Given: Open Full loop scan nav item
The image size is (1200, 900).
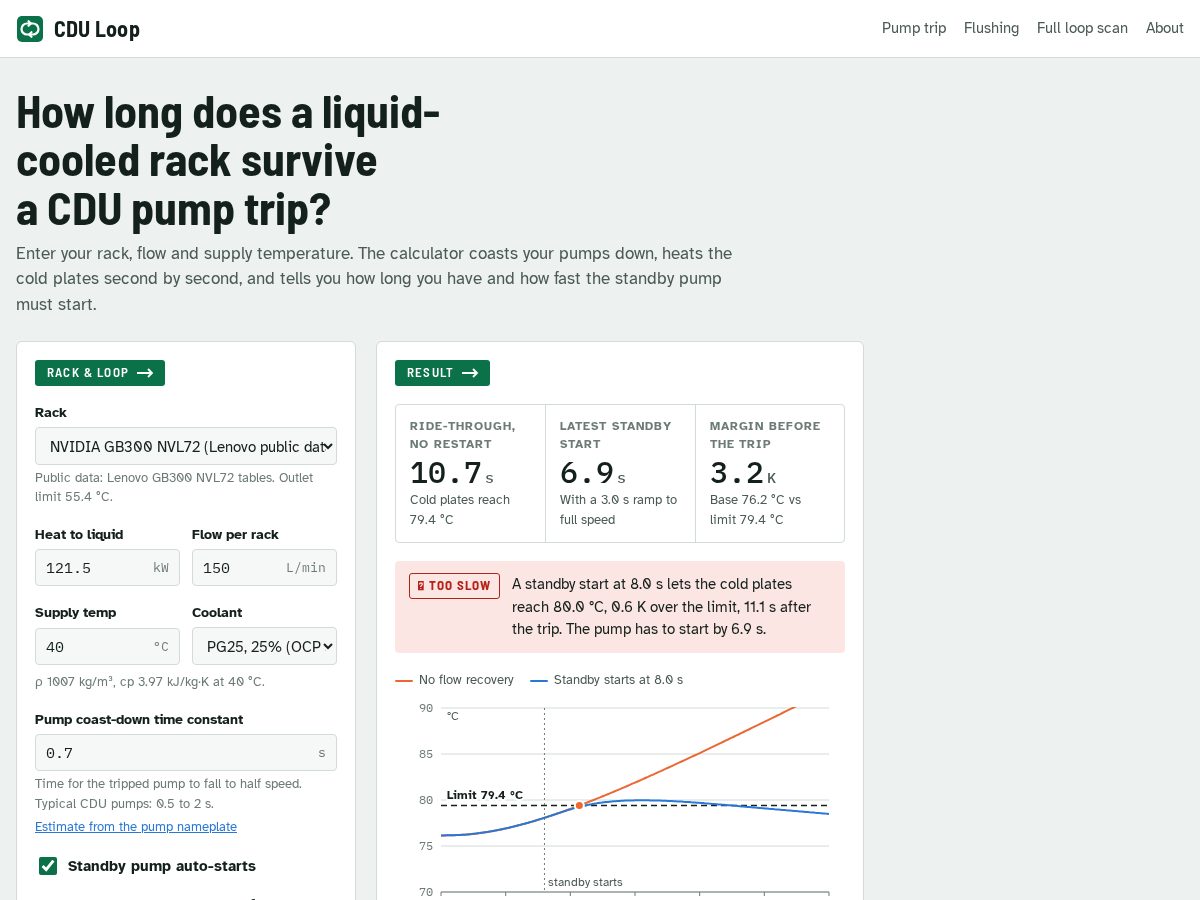Looking at the screenshot, I should pyautogui.click(x=1082, y=28).
